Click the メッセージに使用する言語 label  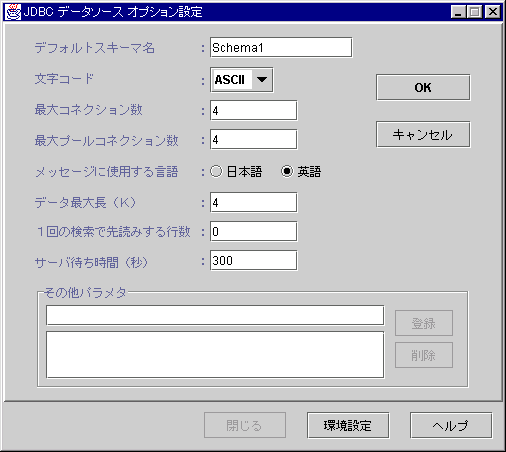pos(107,172)
